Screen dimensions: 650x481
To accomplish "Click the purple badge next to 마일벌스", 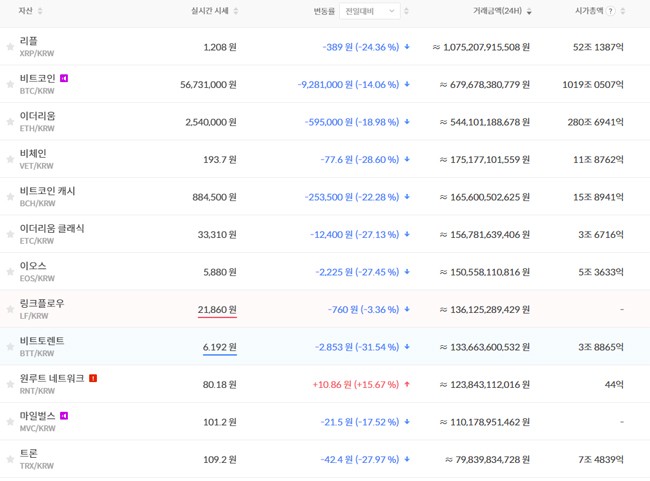I will pyautogui.click(x=64, y=415).
